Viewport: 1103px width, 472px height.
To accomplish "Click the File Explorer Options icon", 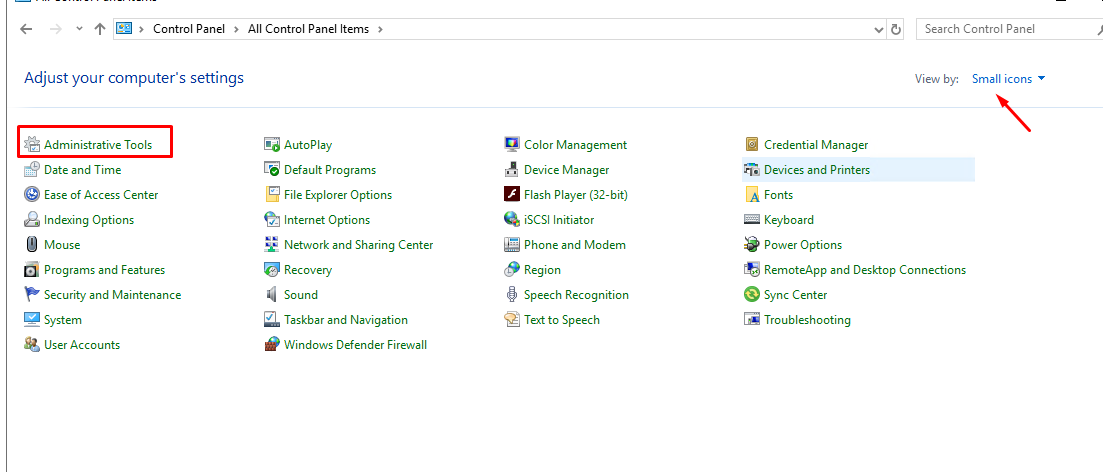I will (x=272, y=195).
